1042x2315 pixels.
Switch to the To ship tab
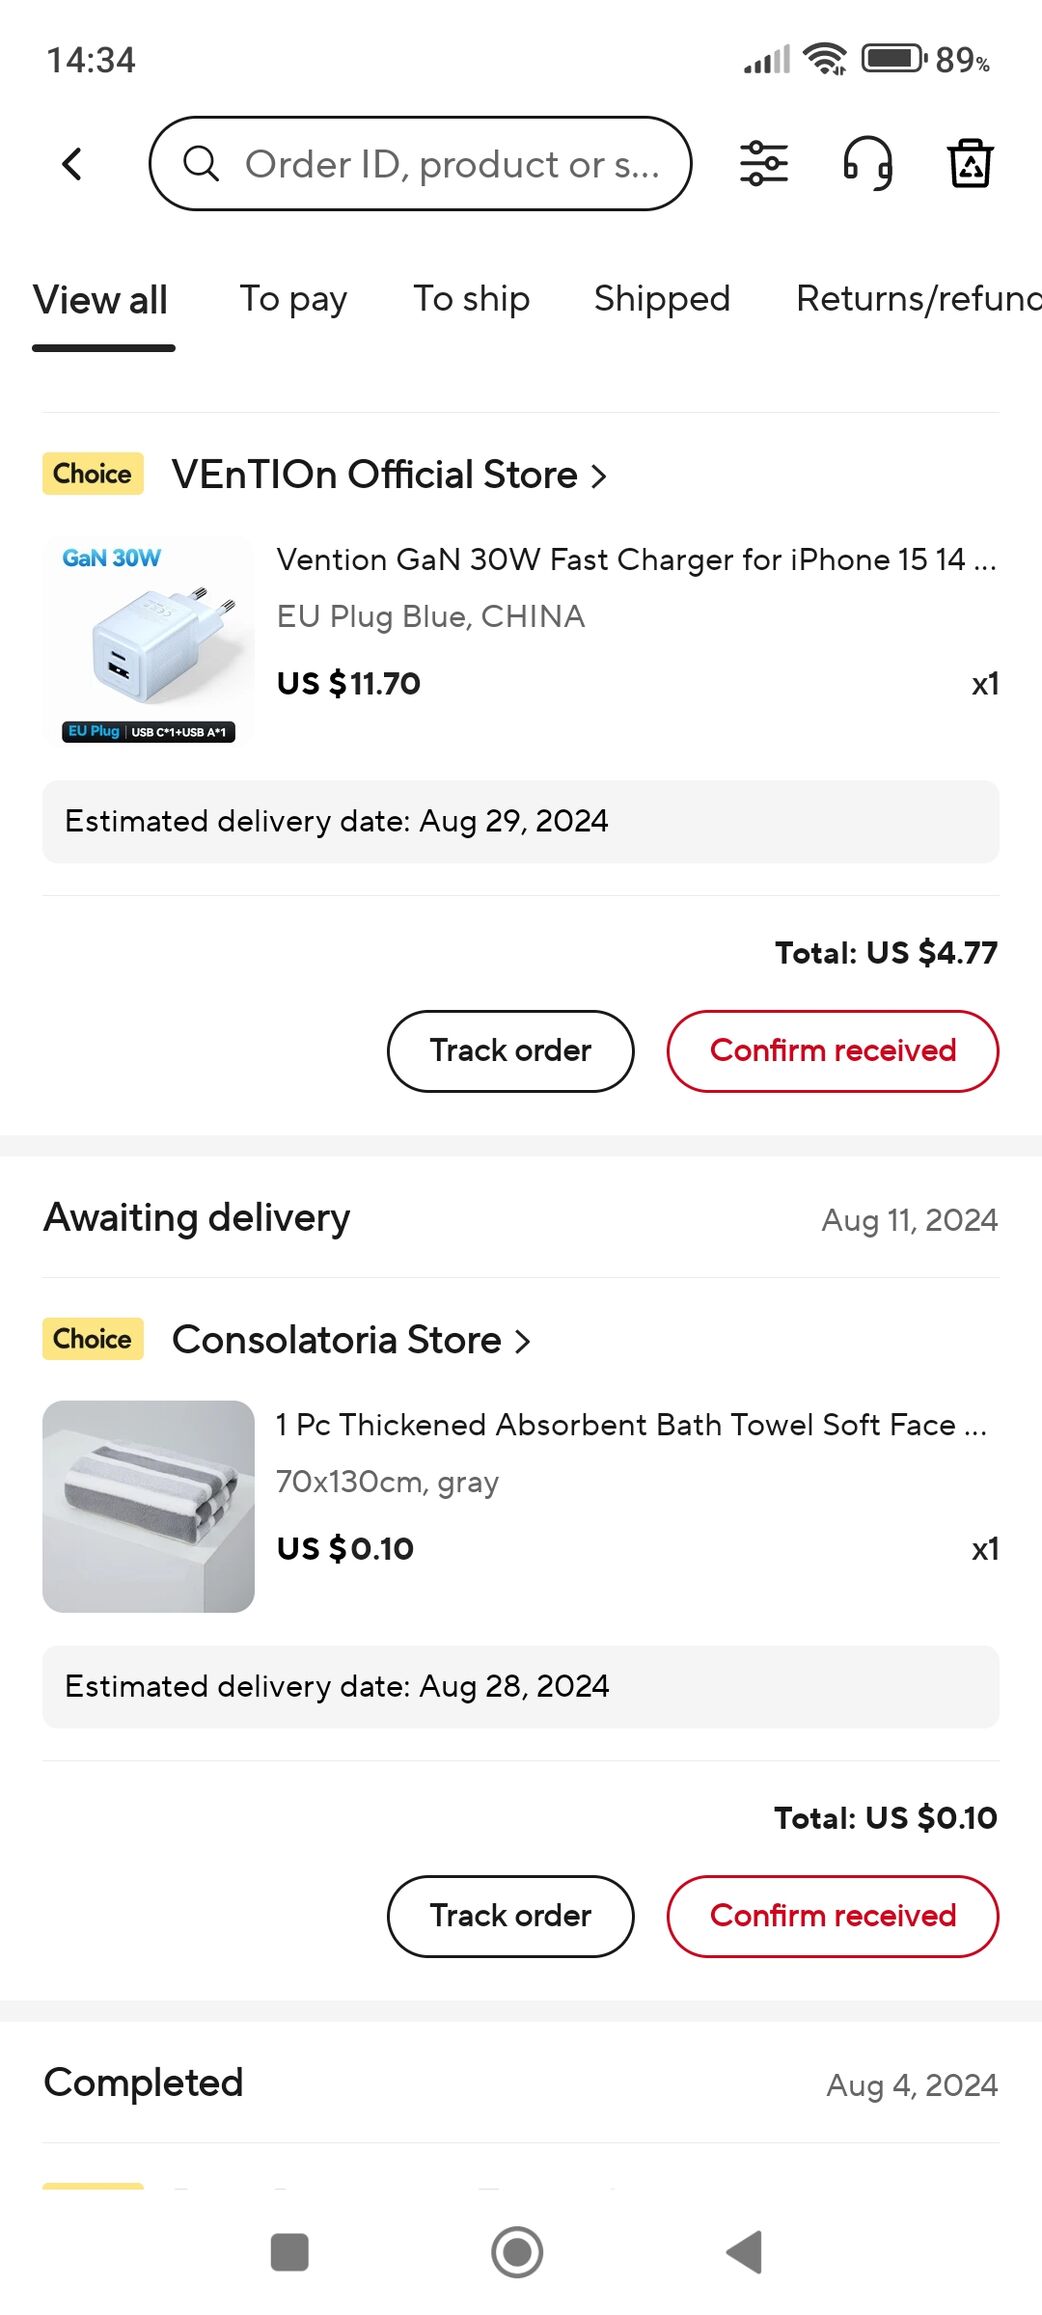coord(471,299)
